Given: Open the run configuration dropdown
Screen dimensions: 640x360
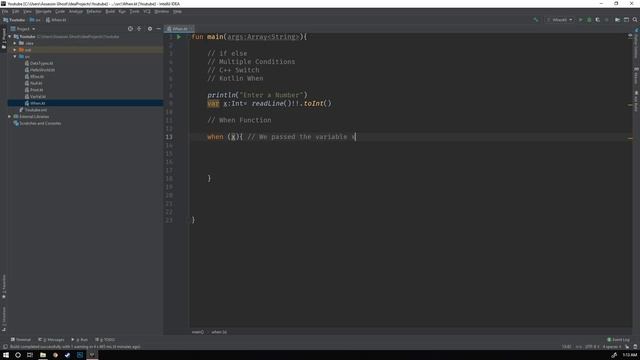Looking at the screenshot, I should (x=559, y=20).
